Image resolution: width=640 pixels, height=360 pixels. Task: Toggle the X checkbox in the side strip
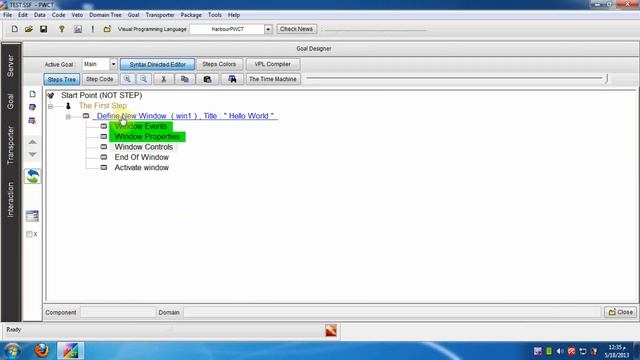point(29,234)
